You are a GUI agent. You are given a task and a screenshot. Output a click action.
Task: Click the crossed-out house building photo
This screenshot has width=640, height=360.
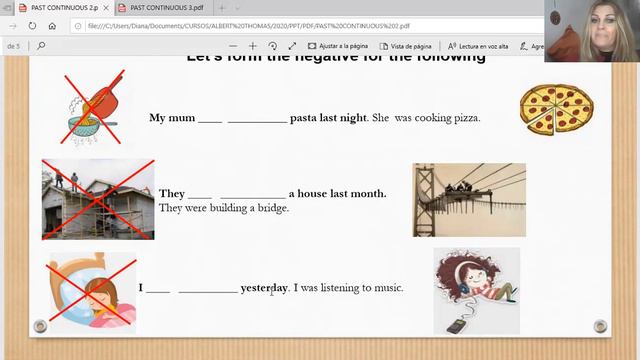pos(98,199)
